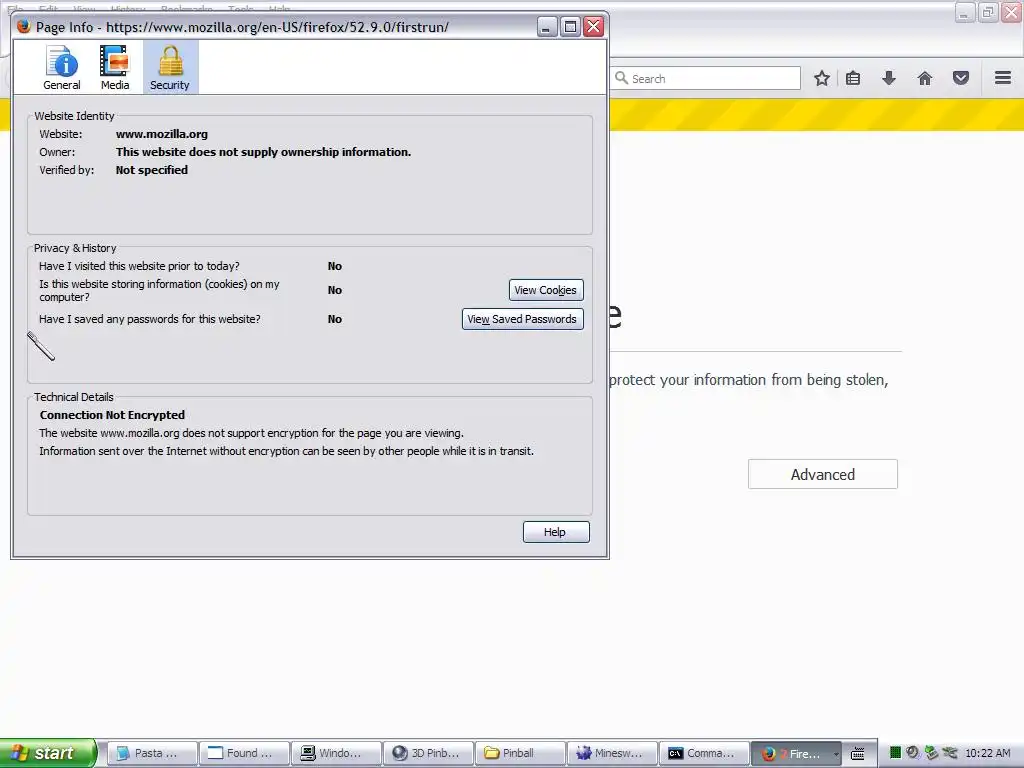Focus the Firefox Search box

tap(705, 78)
